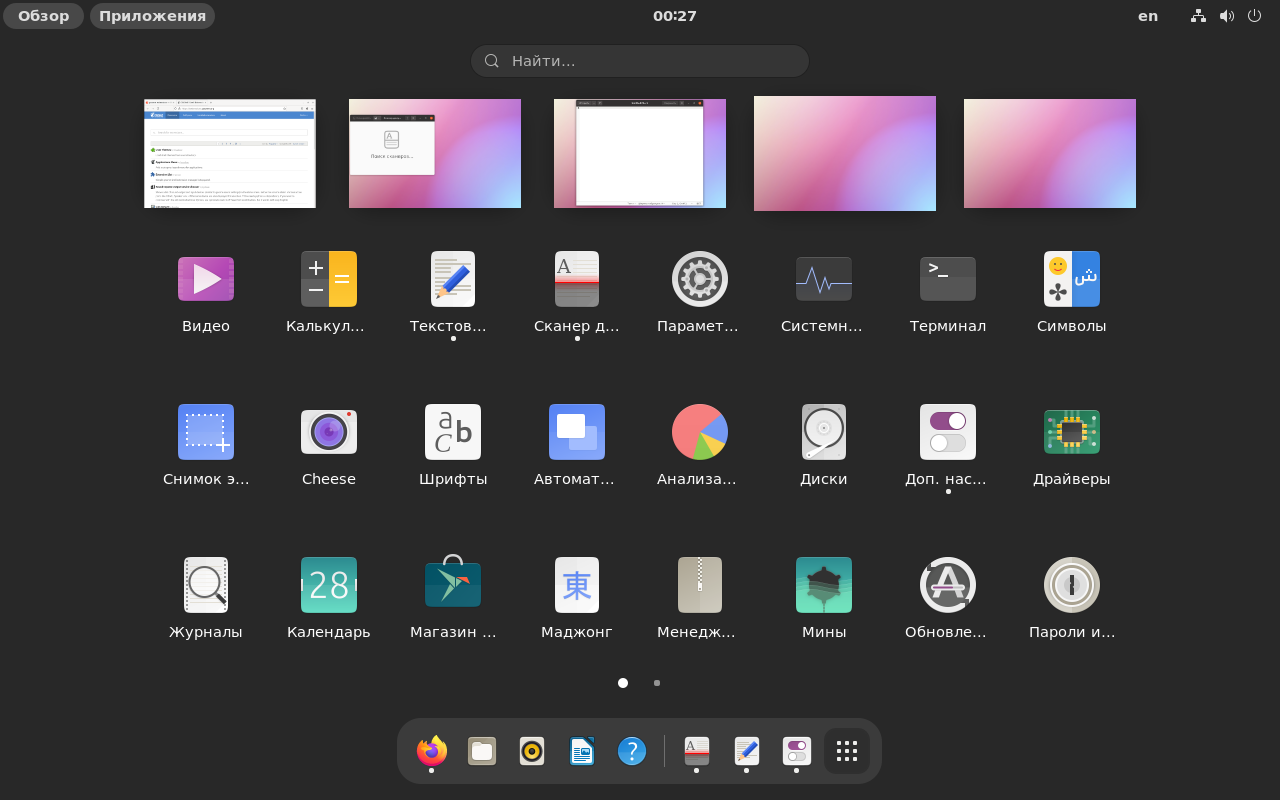Launch the Калькулятор app icon
The width and height of the screenshot is (1280, 800).
pos(329,279)
